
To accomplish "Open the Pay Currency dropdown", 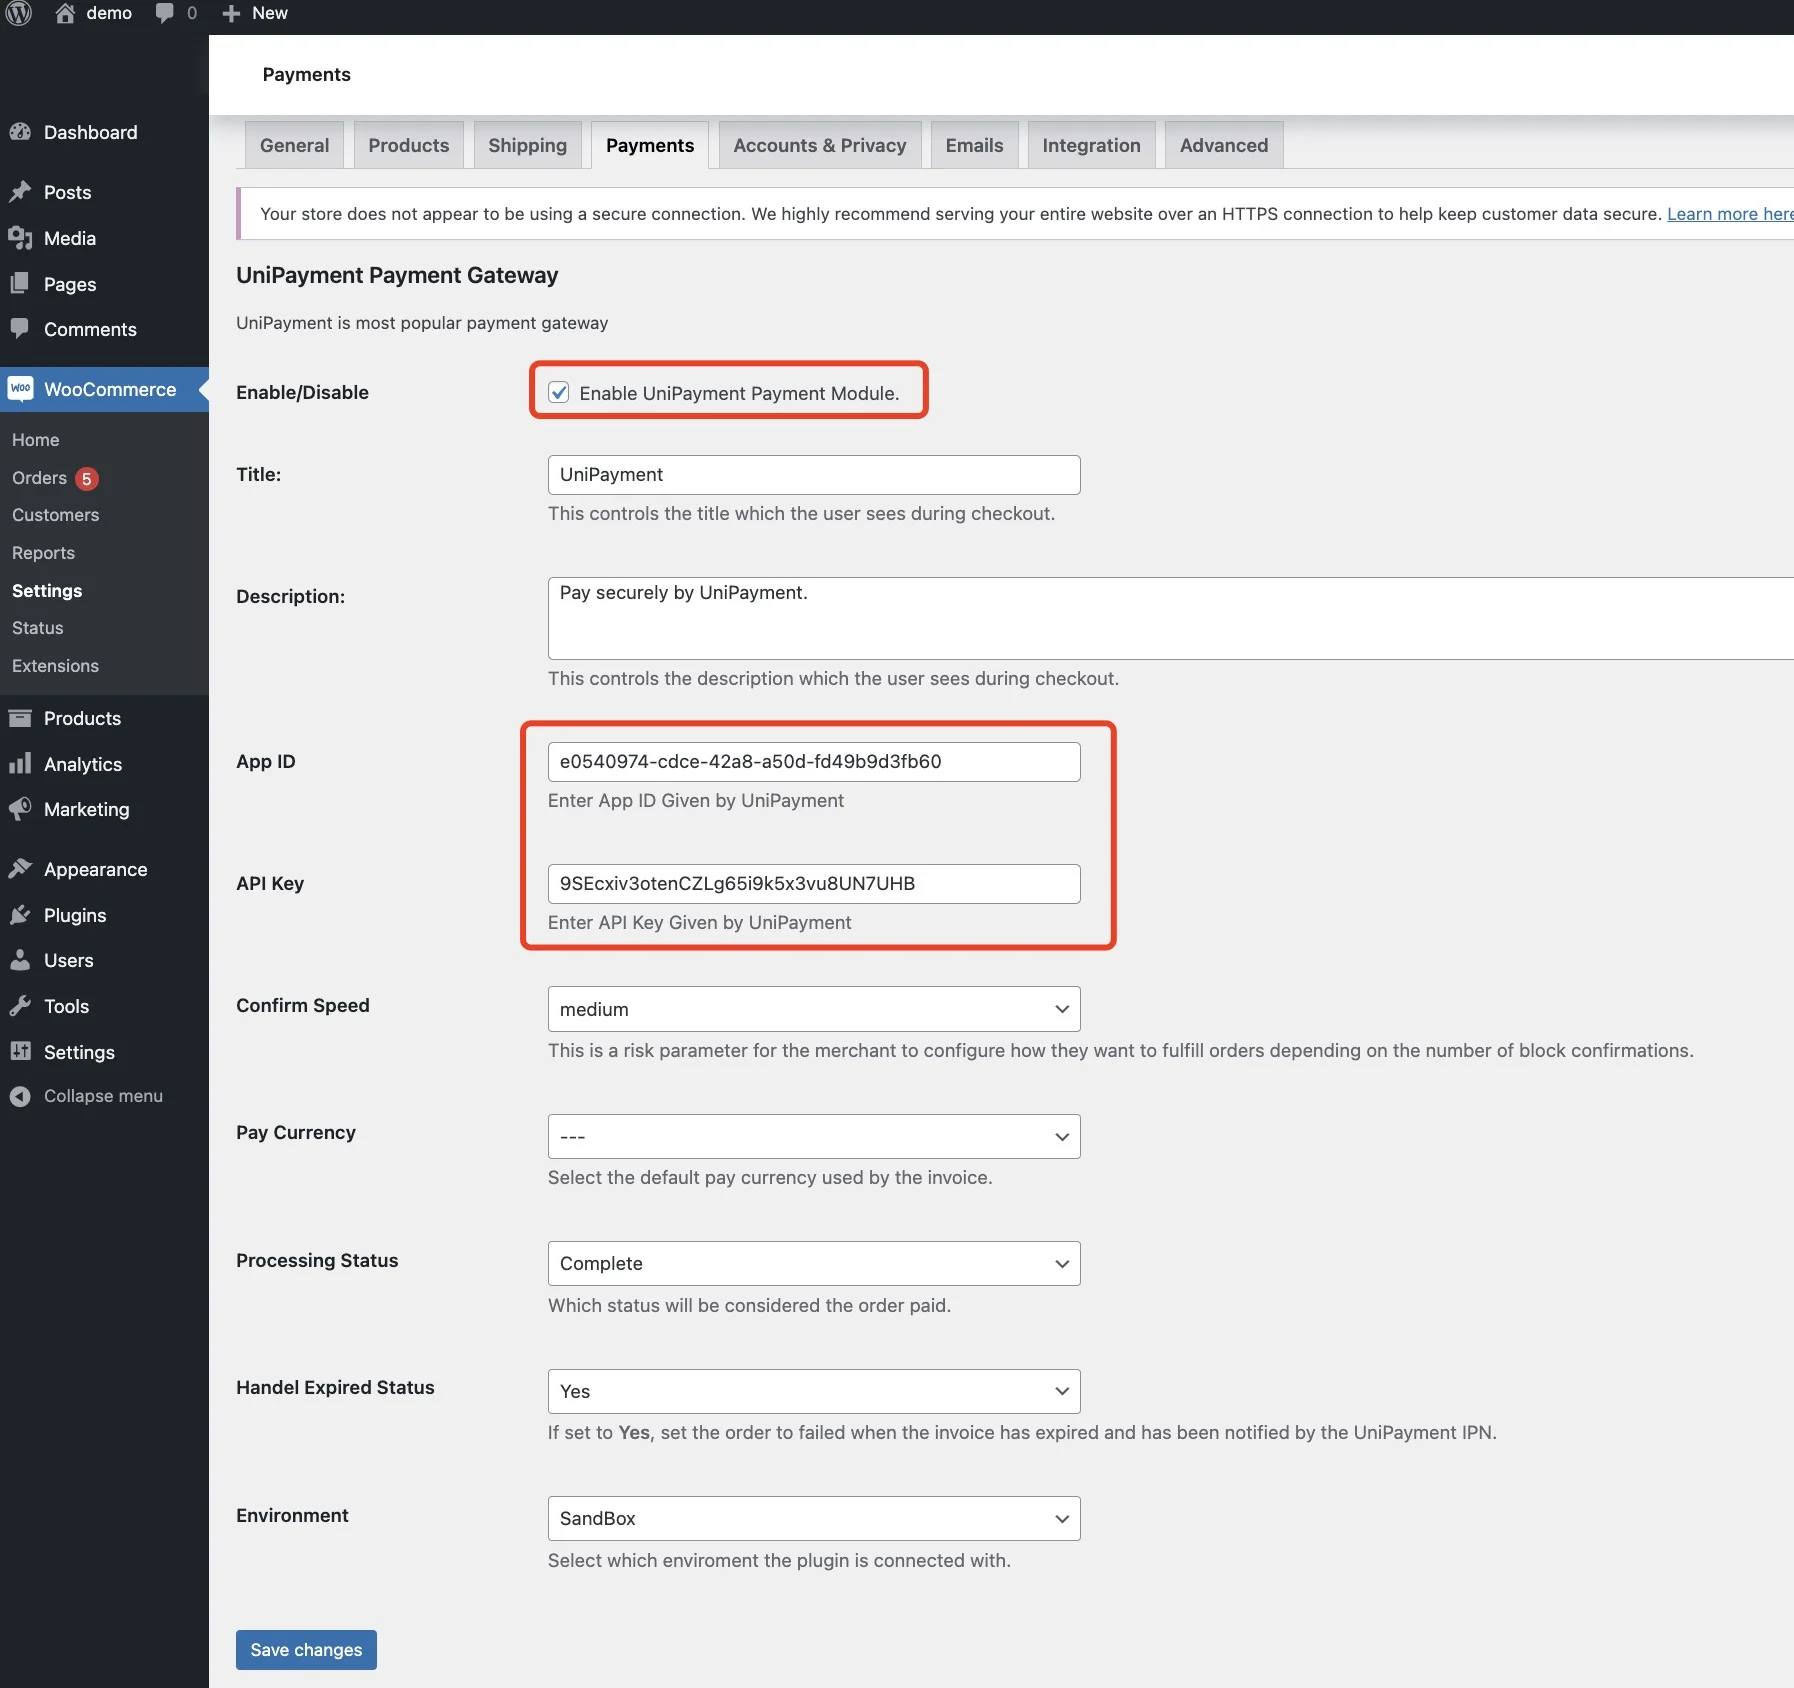I will [x=814, y=1136].
